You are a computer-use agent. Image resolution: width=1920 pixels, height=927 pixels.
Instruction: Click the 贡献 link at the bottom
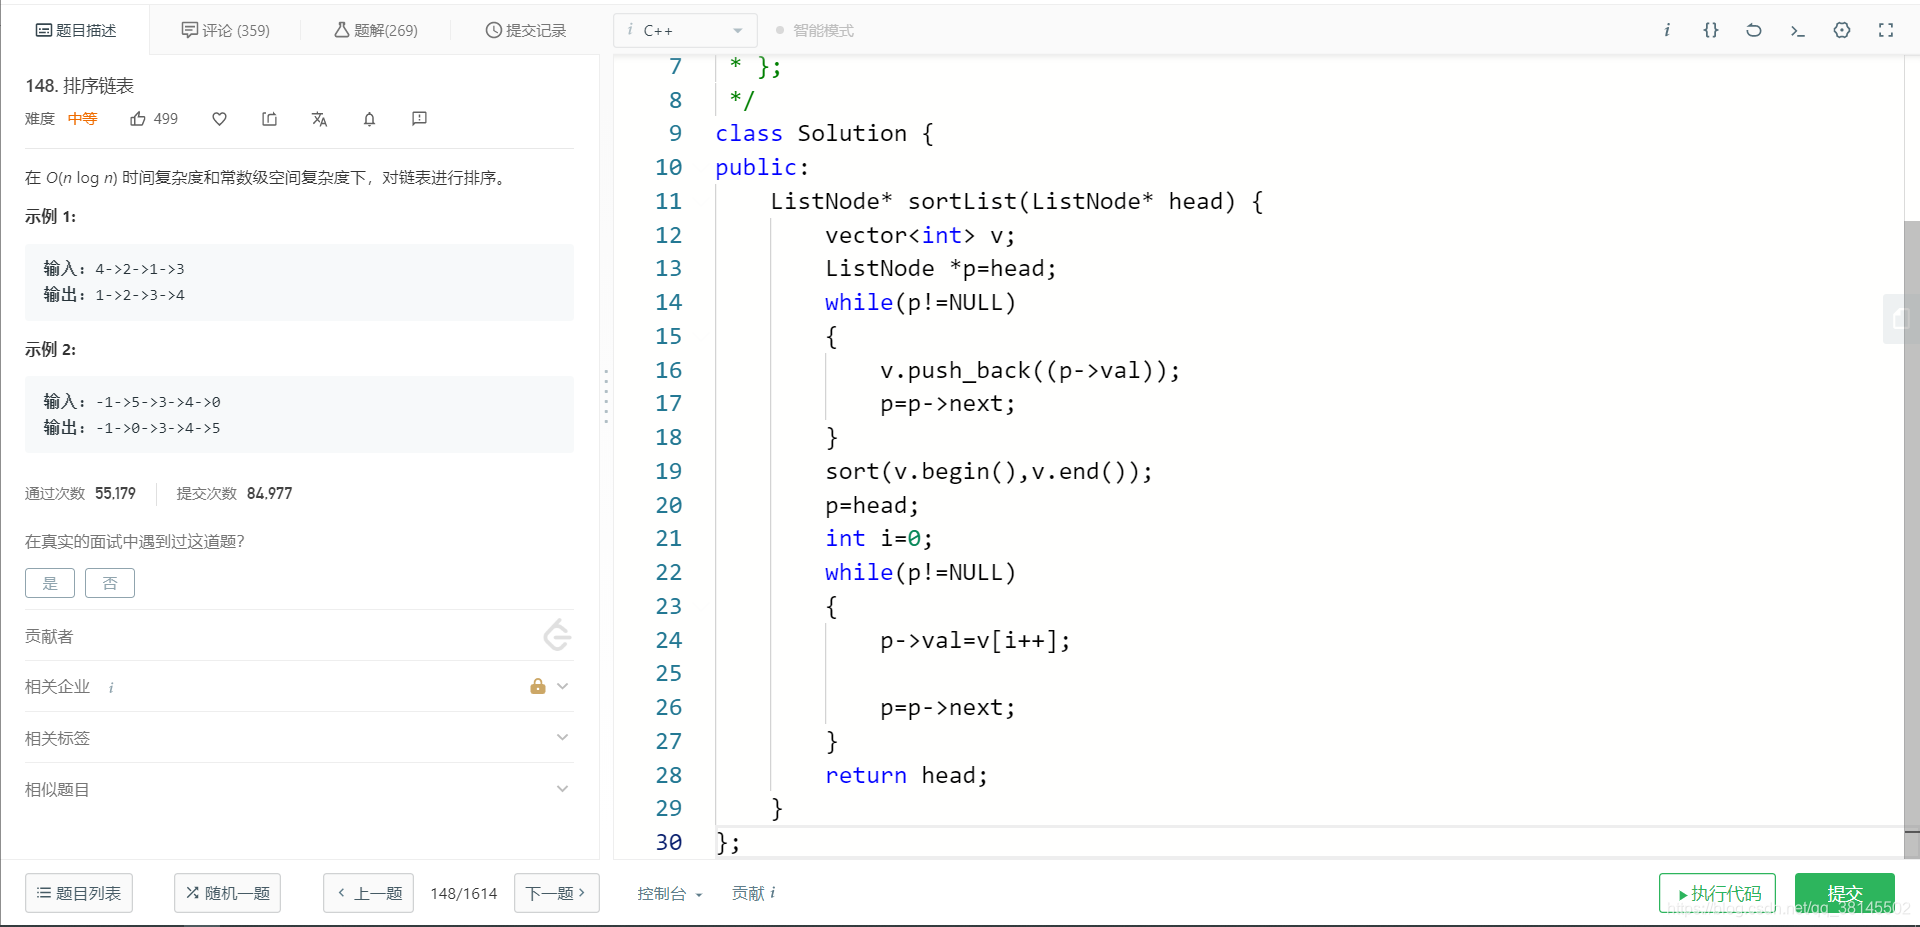(x=748, y=893)
